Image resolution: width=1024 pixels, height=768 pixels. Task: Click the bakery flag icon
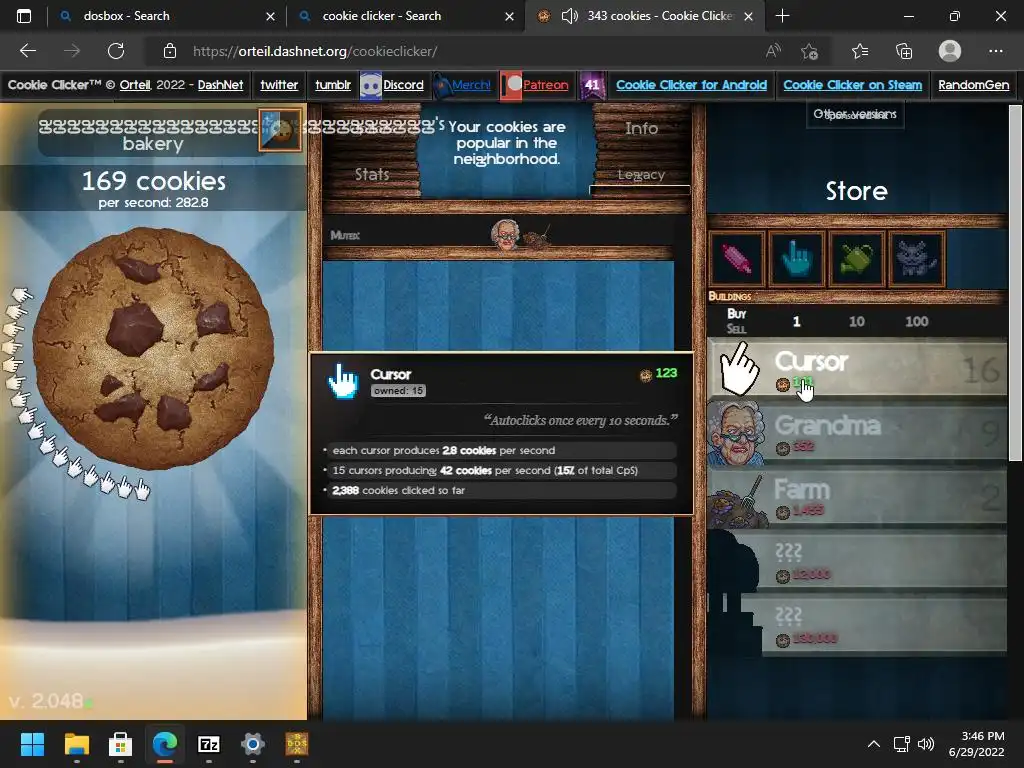pyautogui.click(x=280, y=130)
